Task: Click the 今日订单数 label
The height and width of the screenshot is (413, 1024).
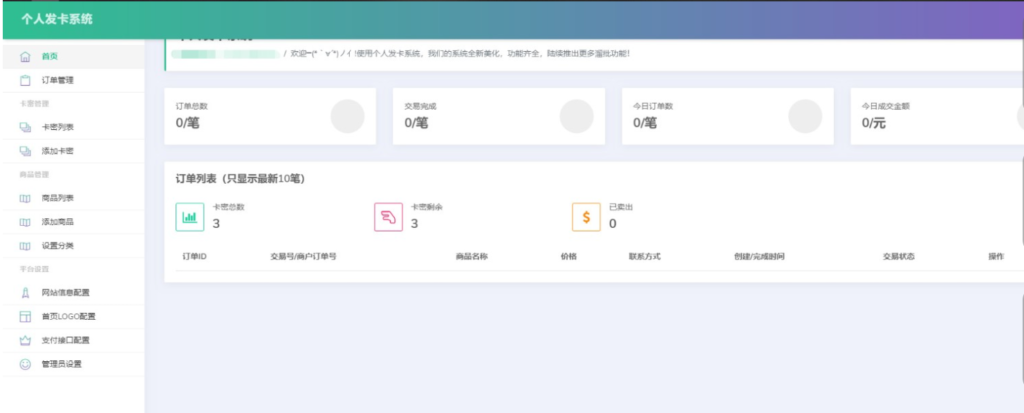Action: point(652,106)
